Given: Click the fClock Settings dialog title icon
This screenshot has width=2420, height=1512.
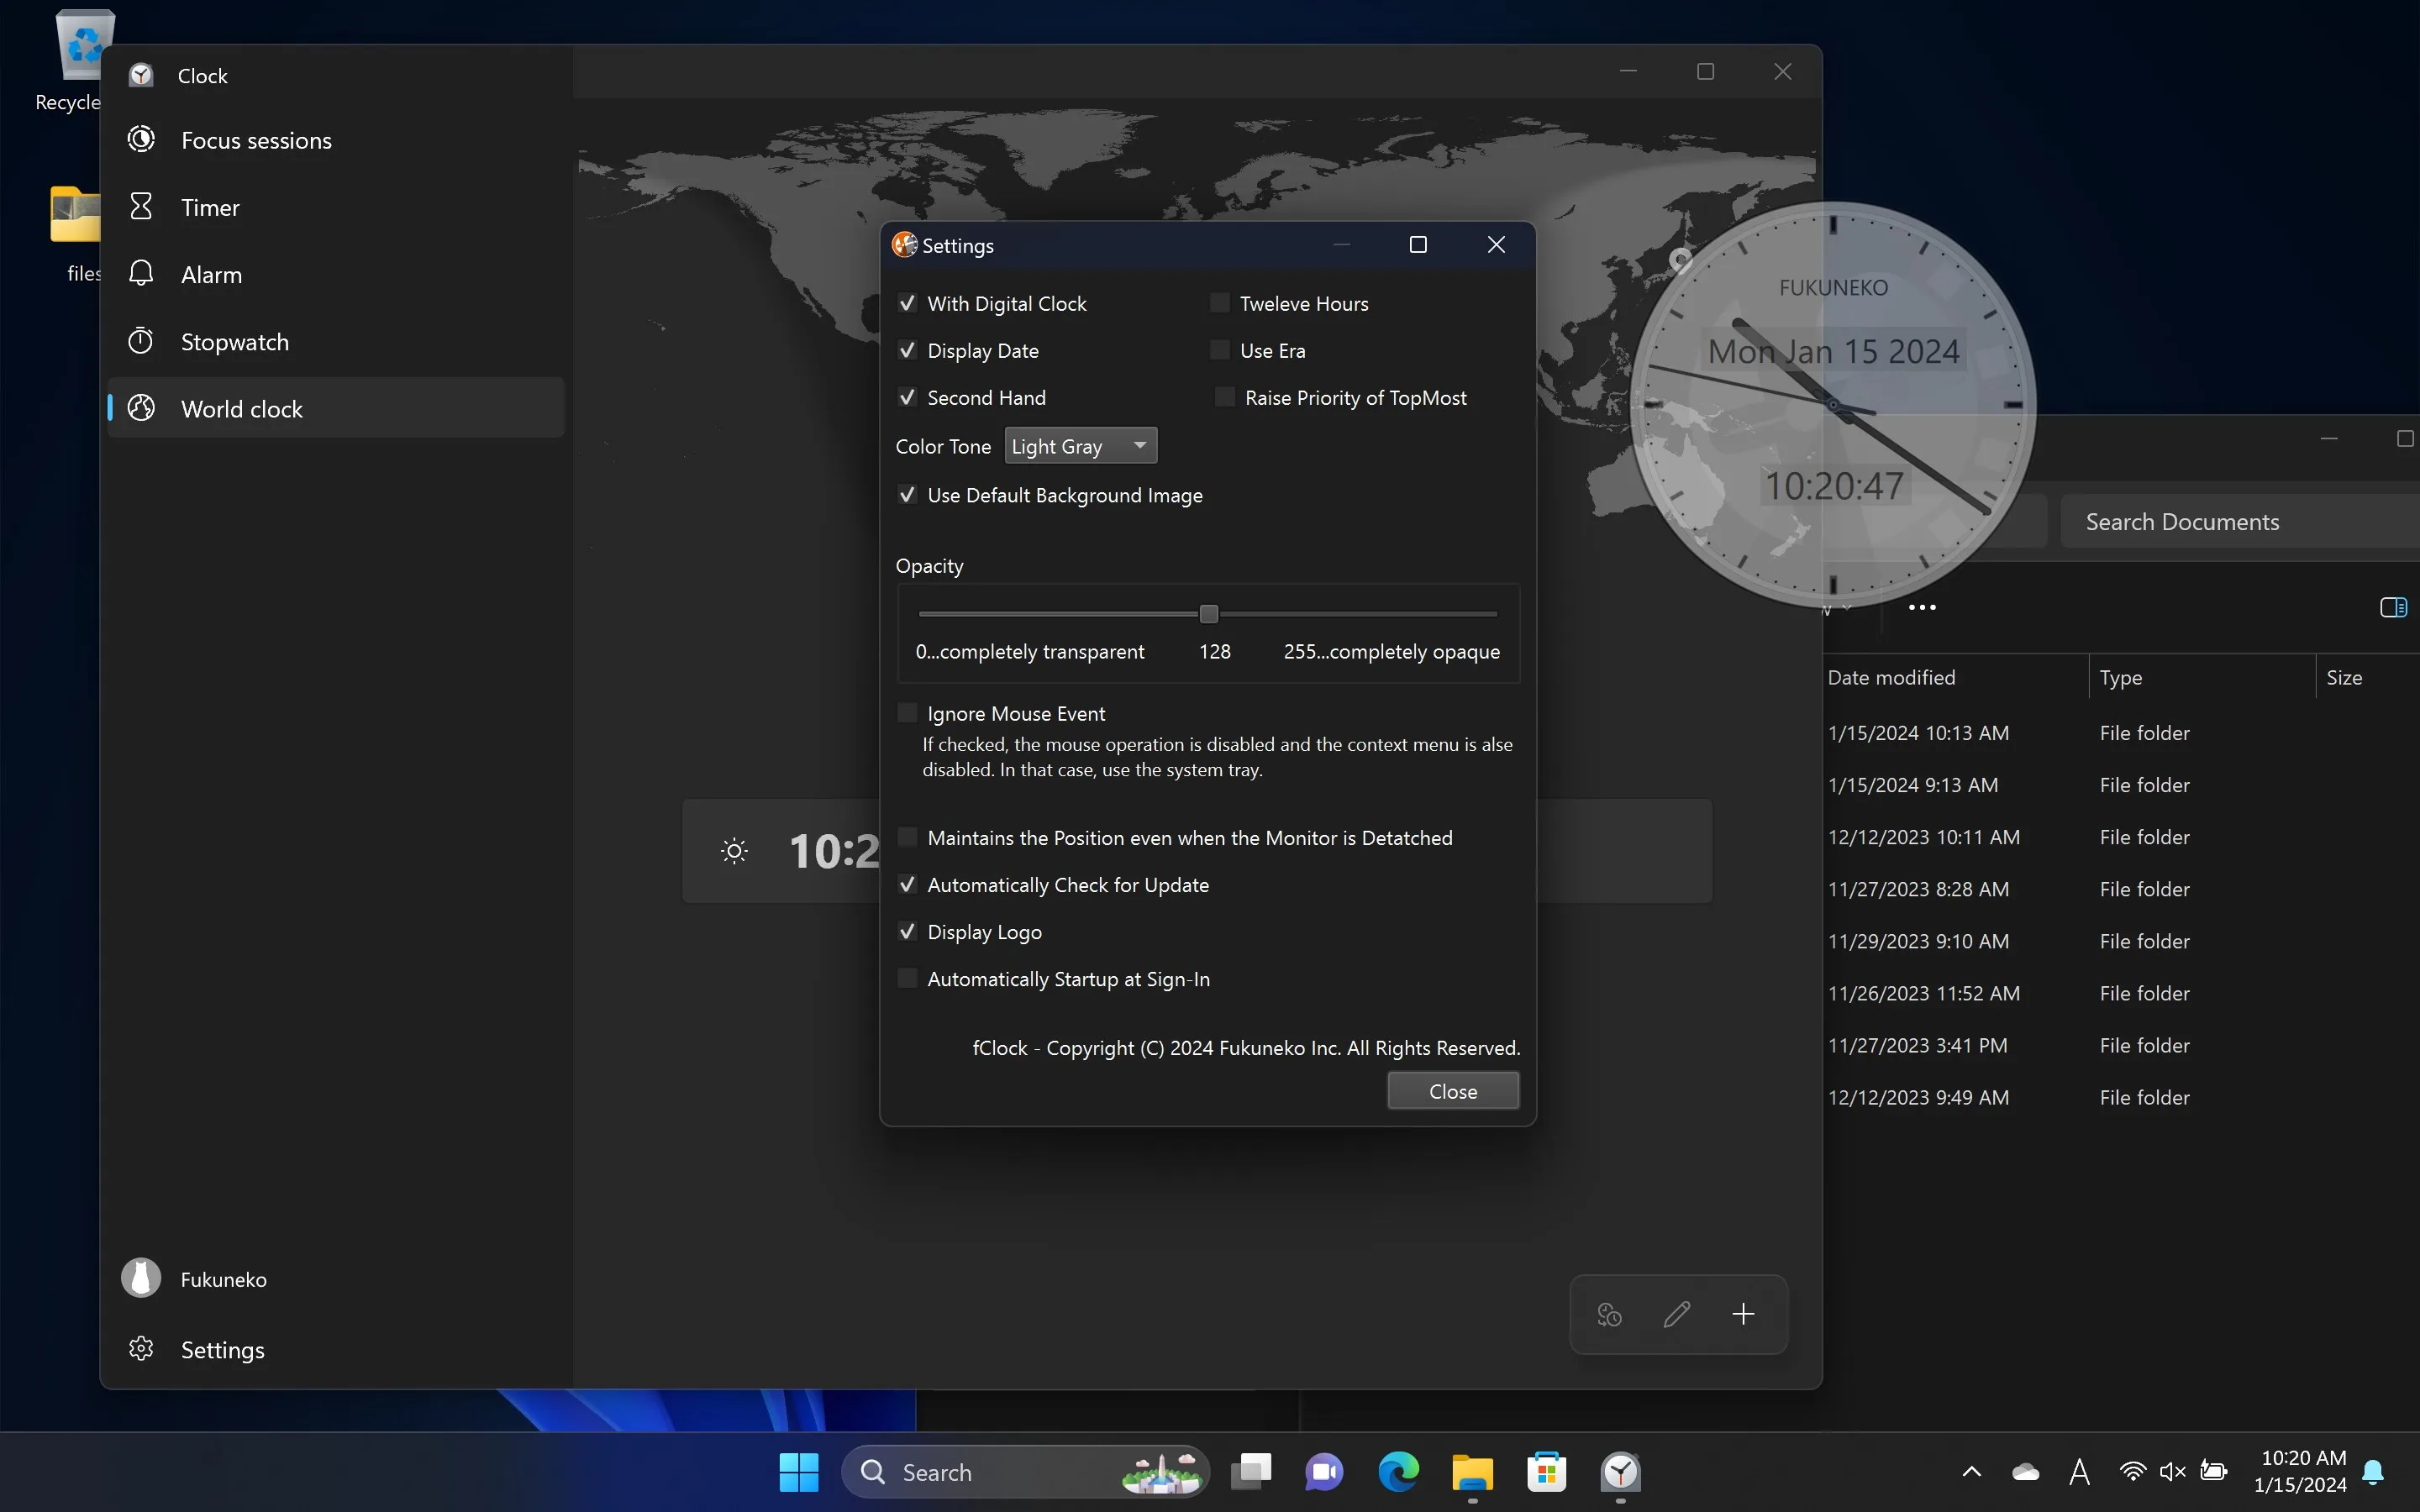Looking at the screenshot, I should point(905,245).
